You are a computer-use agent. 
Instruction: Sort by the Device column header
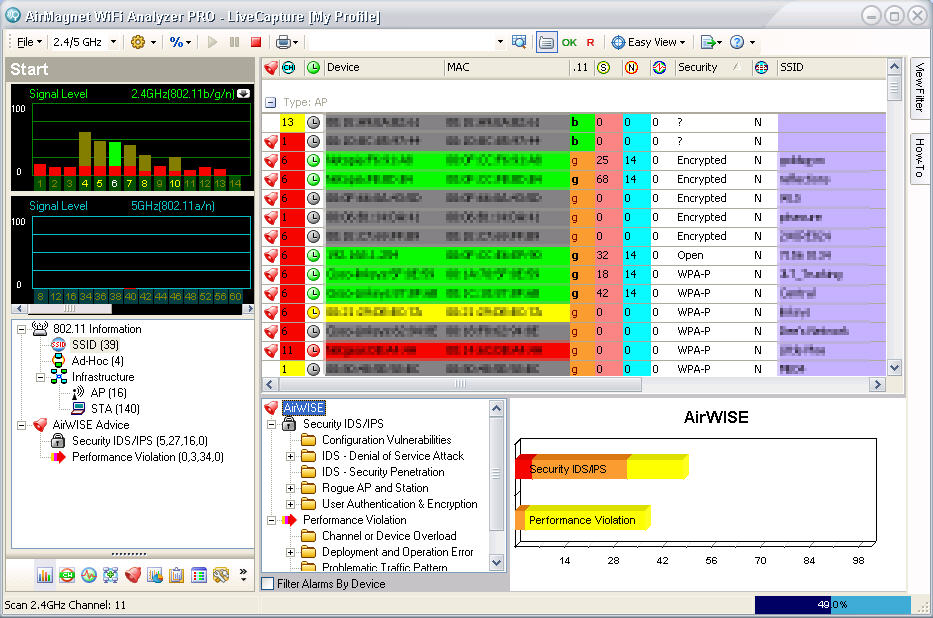click(x=384, y=68)
